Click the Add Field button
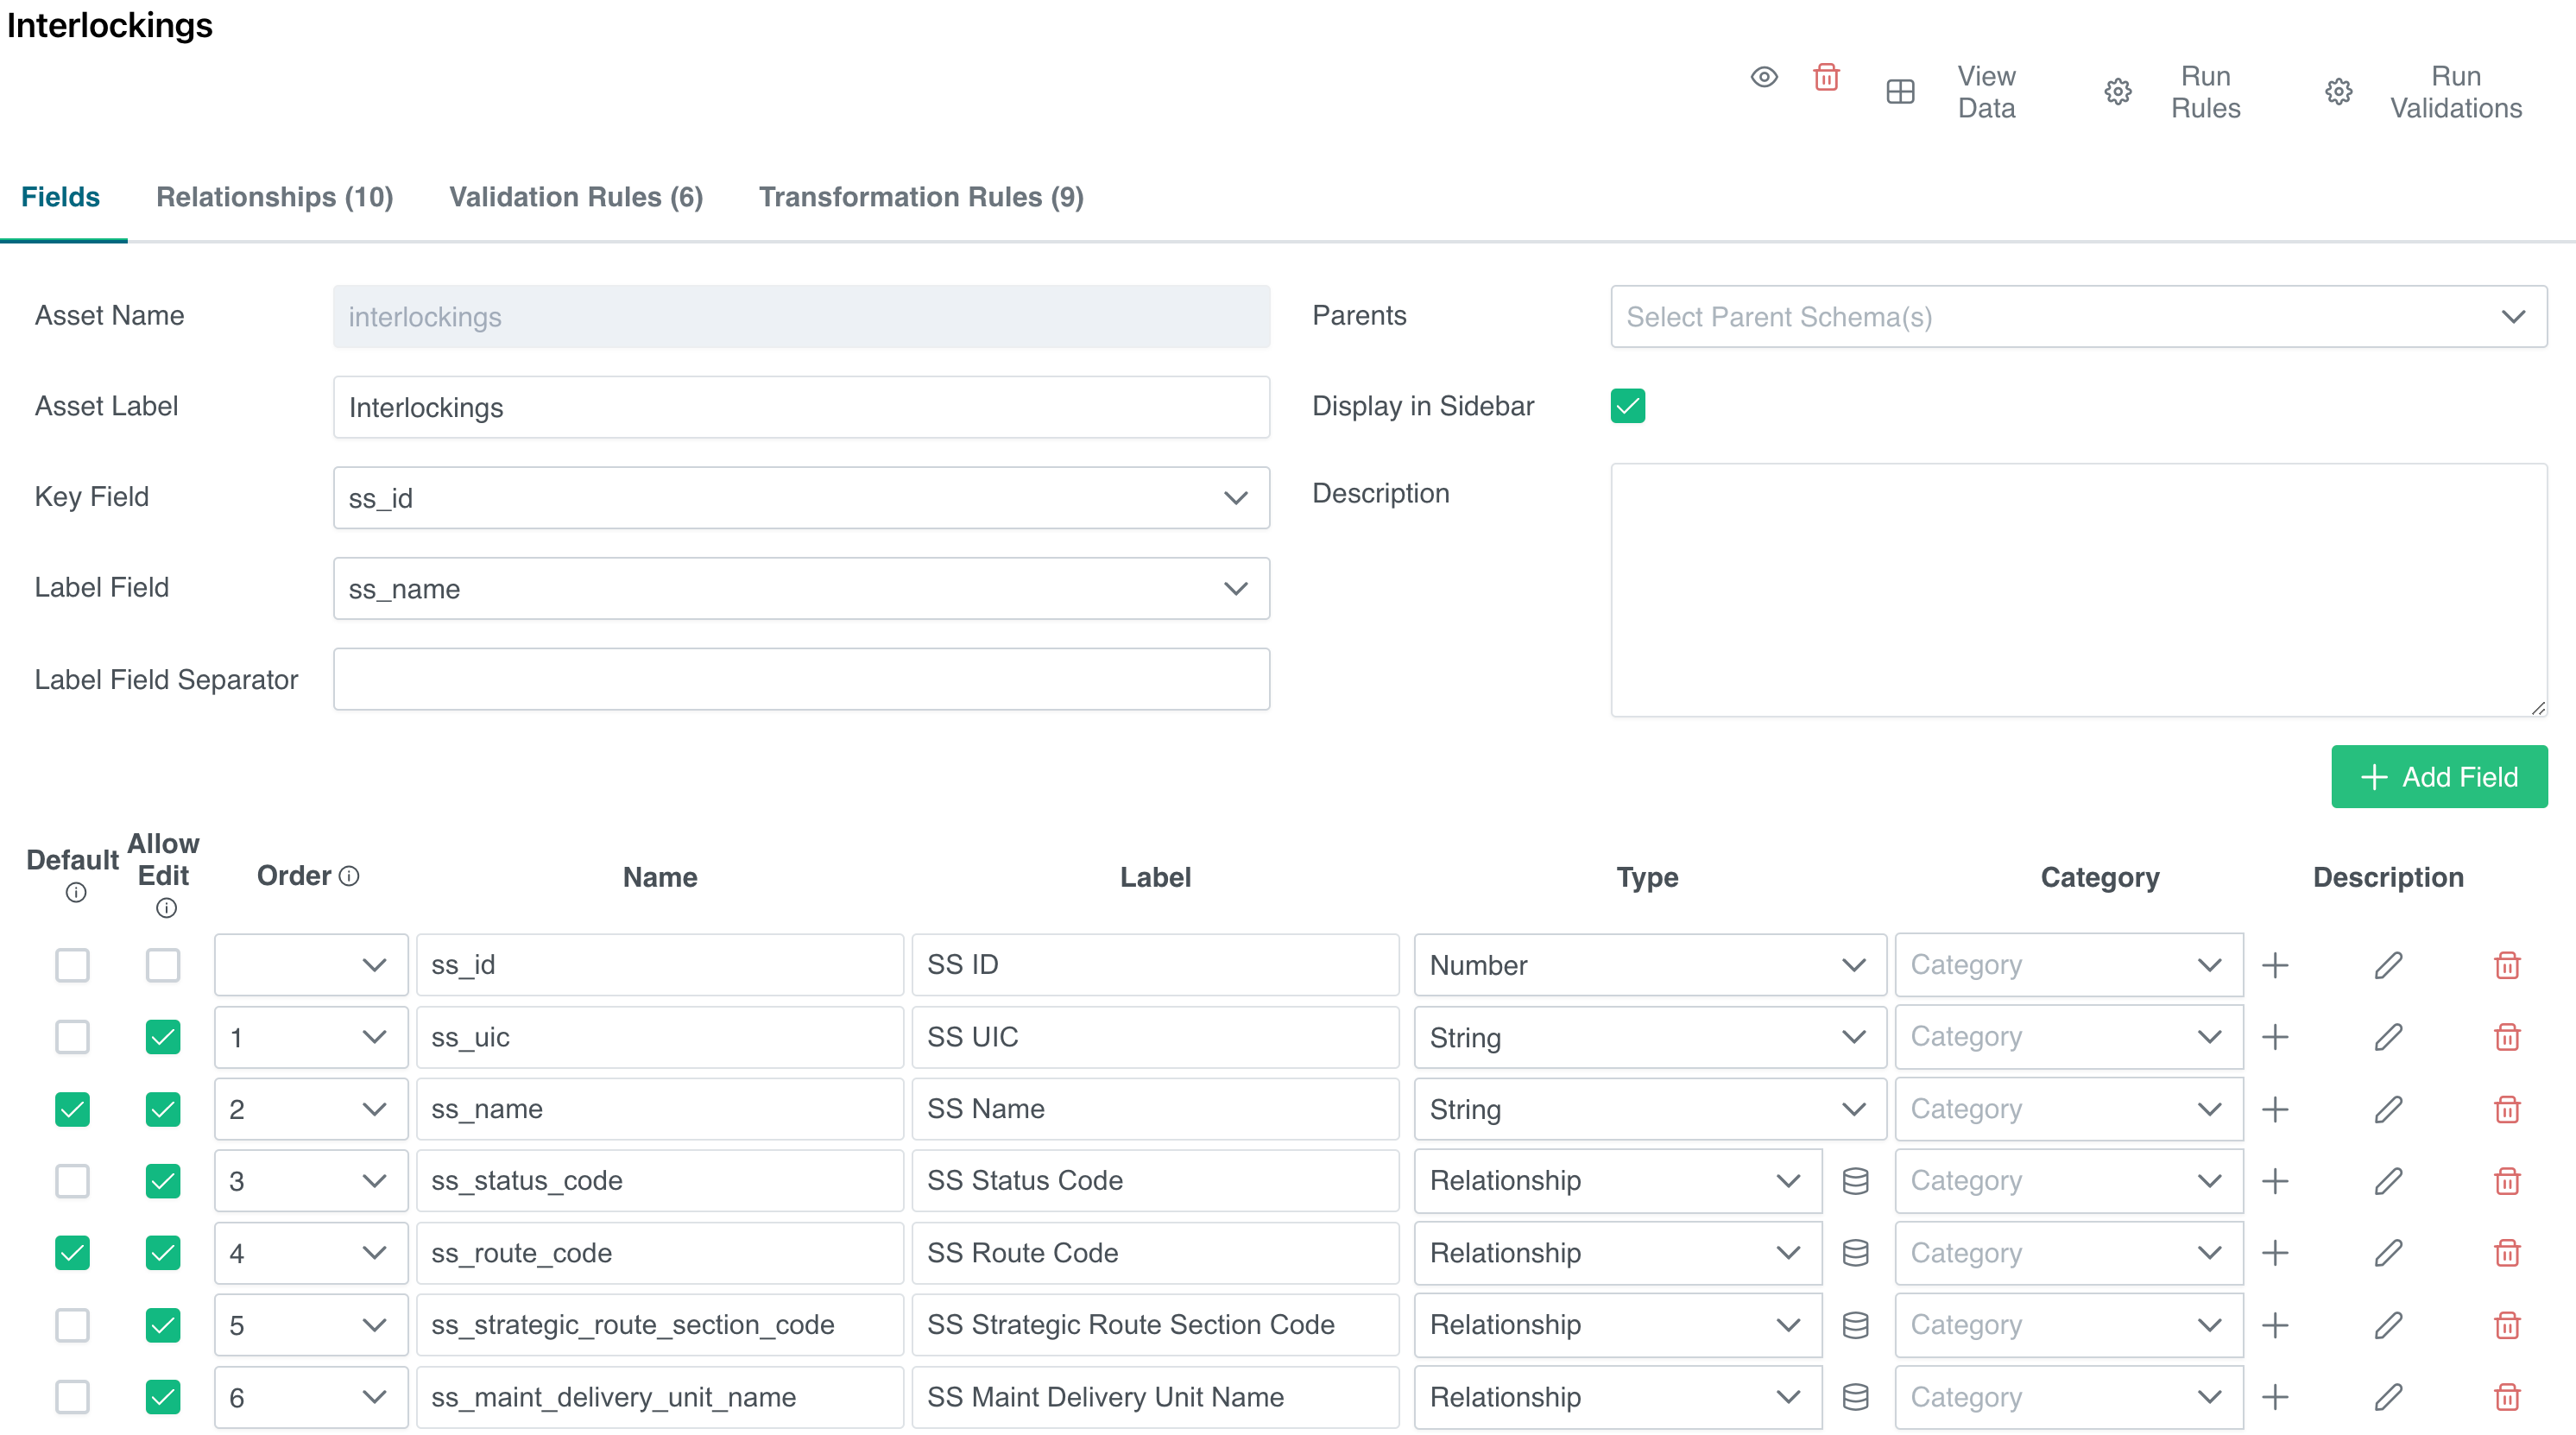2576x1435 pixels. [x=2438, y=776]
